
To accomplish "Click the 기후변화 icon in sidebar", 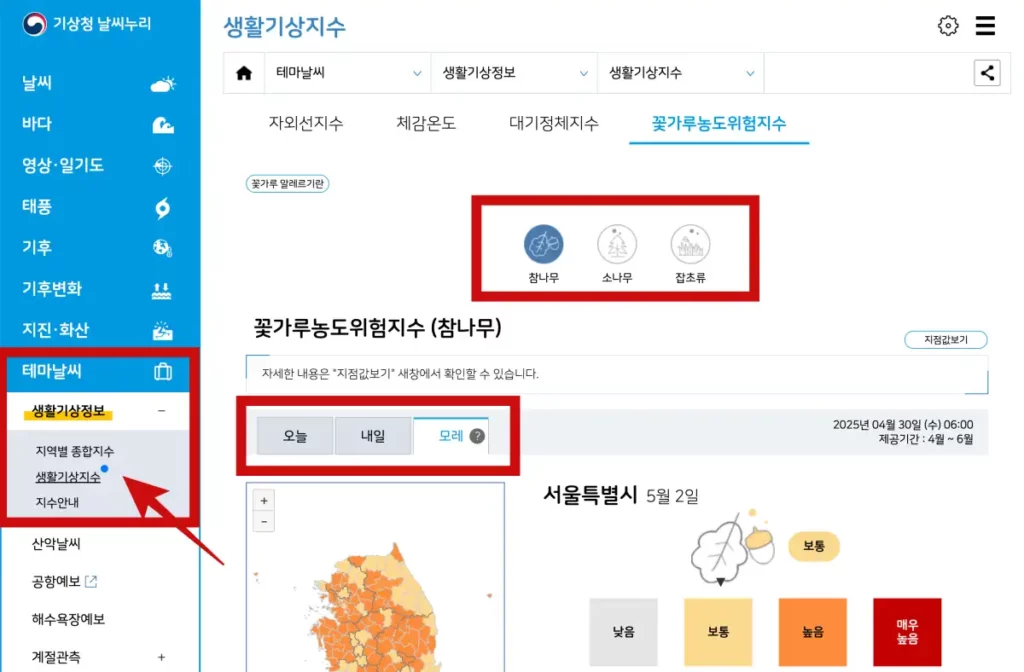I will tap(161, 290).
